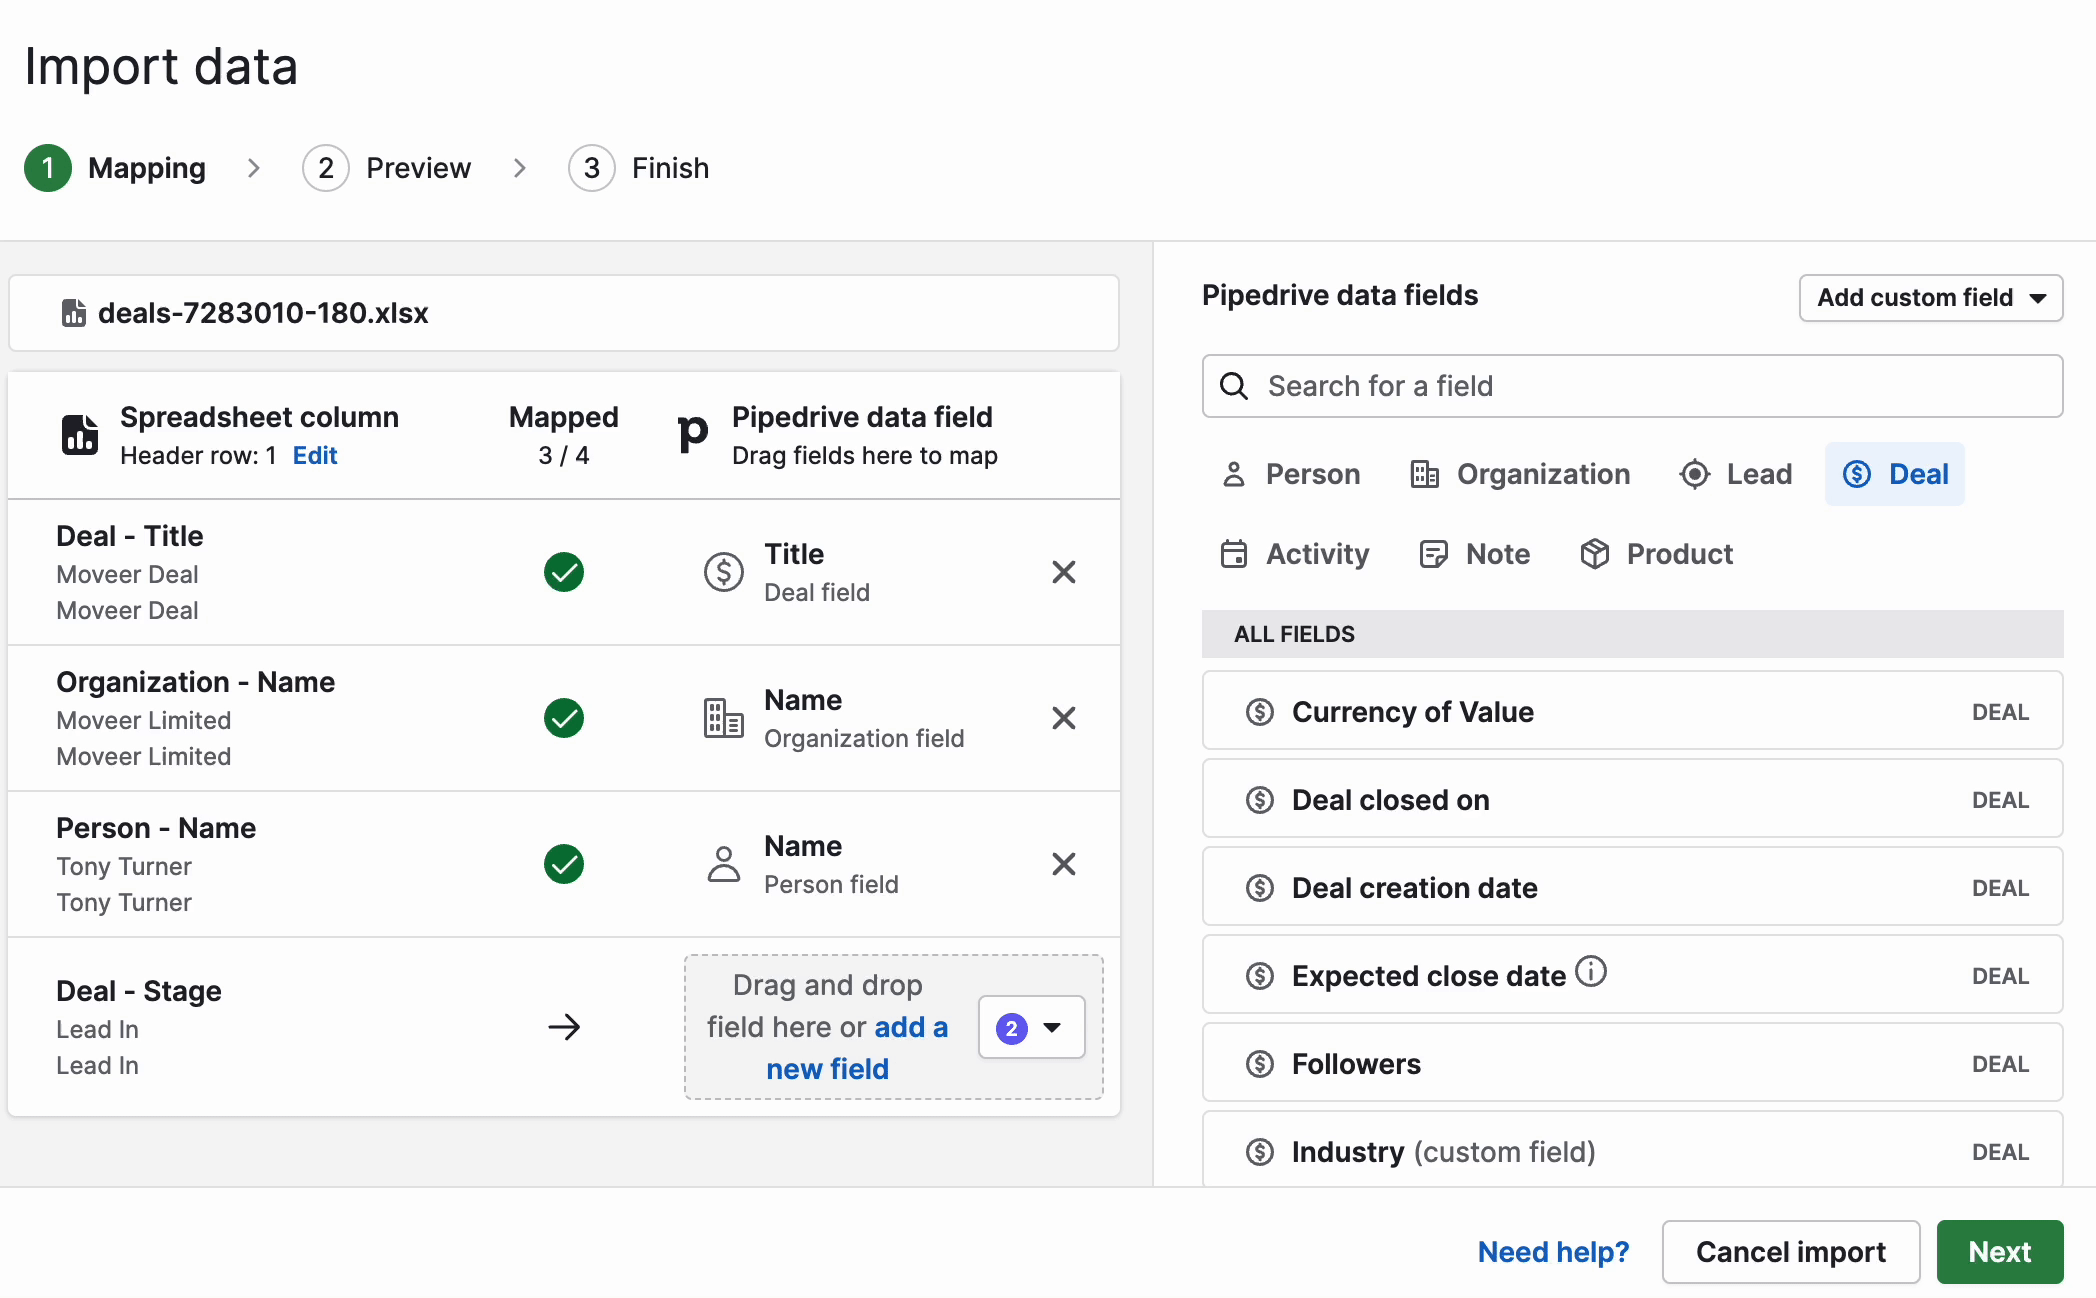Click the Pipedrive logo icon in the header
The image size is (2096, 1298).
[x=692, y=434]
